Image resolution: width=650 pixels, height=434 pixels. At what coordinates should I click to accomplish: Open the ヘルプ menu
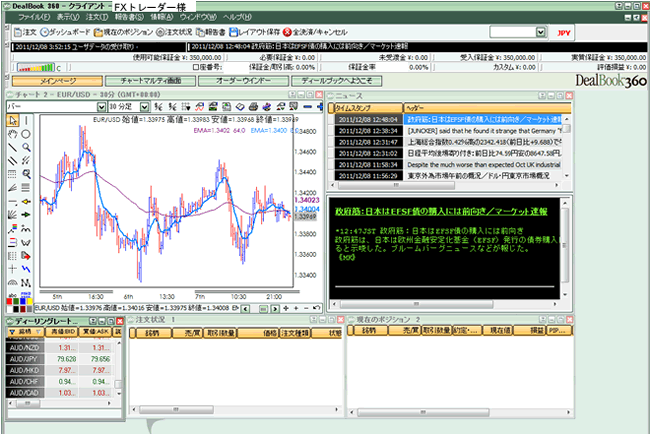[x=237, y=17]
